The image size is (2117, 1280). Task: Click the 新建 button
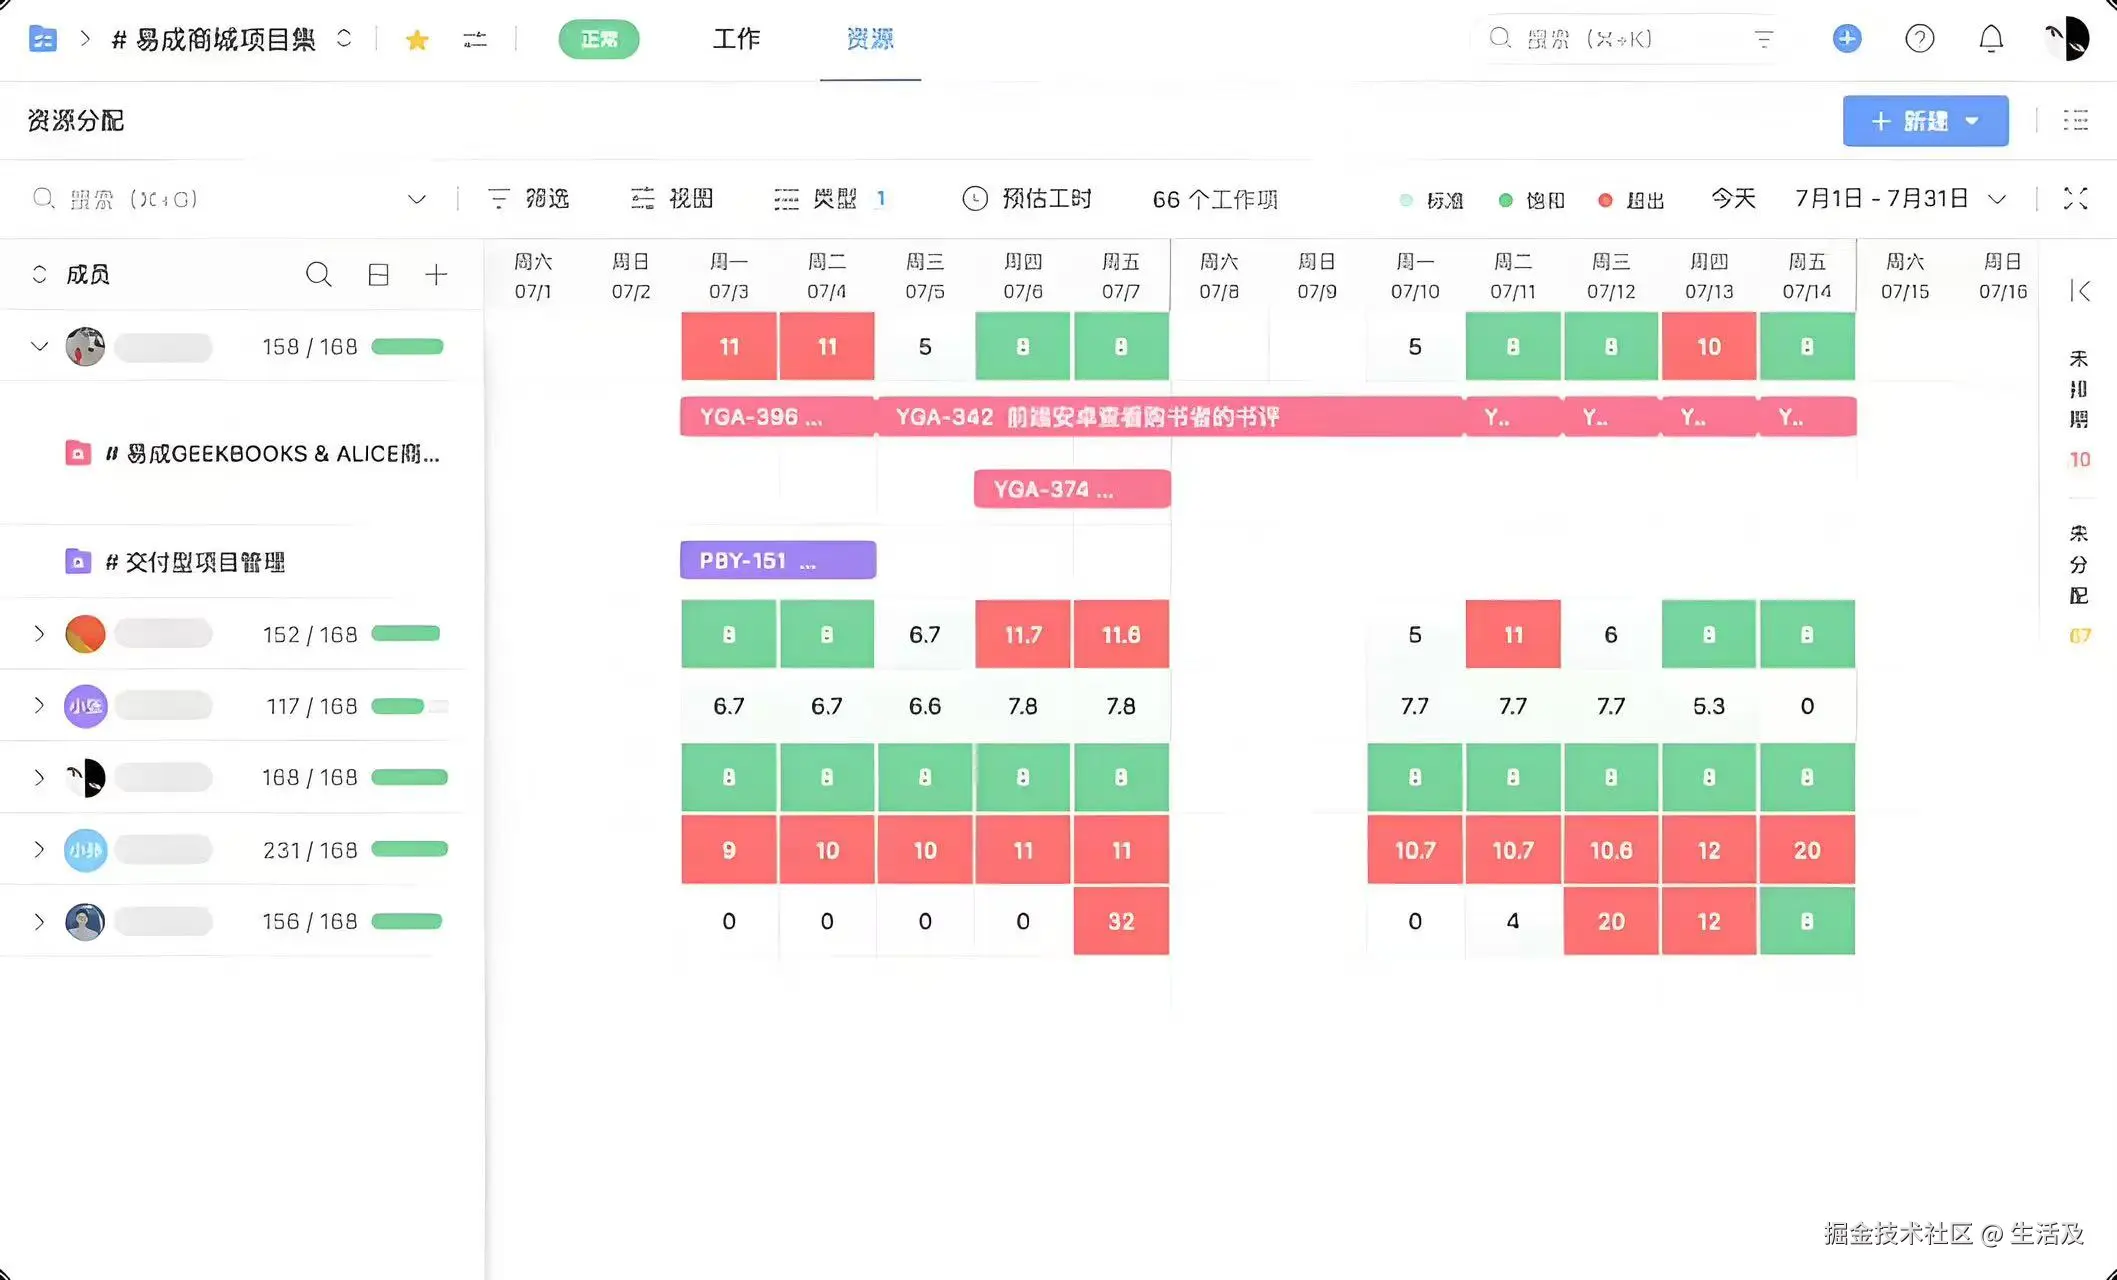(x=1910, y=121)
